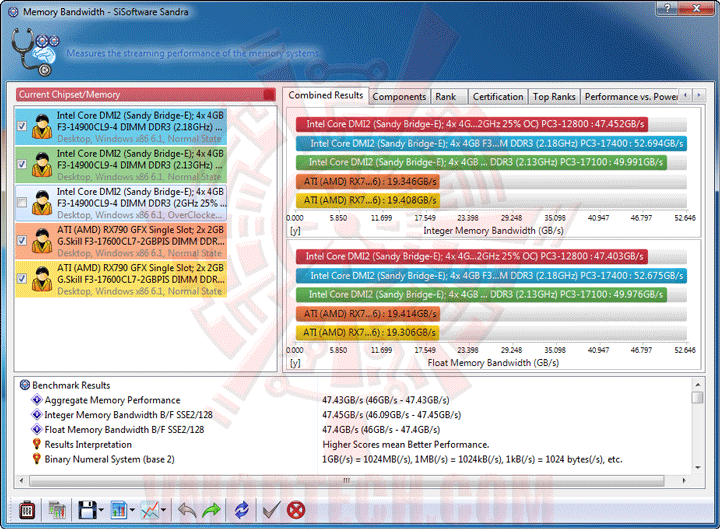Click the checkmark OK icon
The image size is (720, 529).
coord(271,510)
